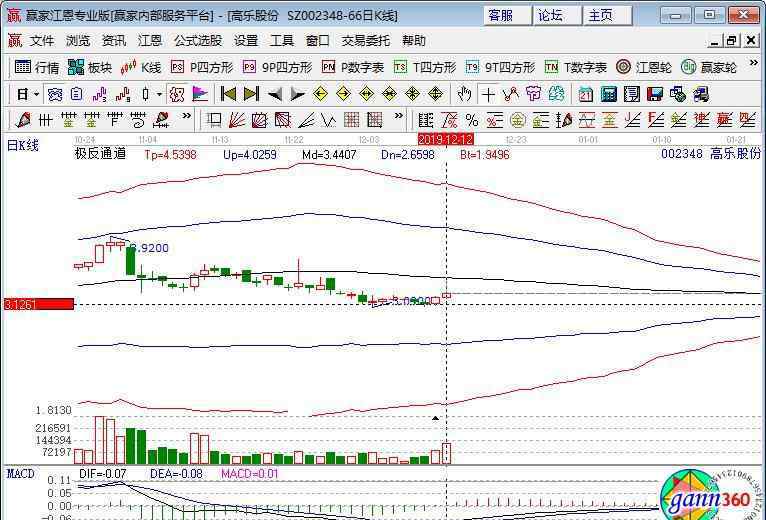This screenshot has width=766, height=520.
Task: Click the Dn=2.6598 value
Action: coord(407,155)
